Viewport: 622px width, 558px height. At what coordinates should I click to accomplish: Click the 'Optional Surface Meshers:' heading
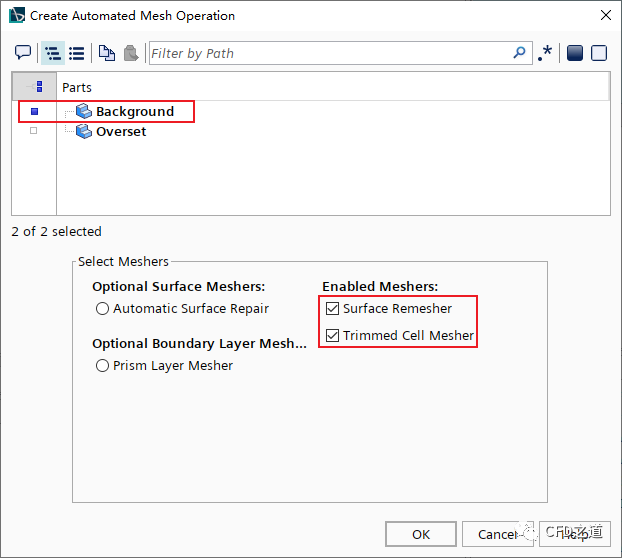click(x=179, y=286)
